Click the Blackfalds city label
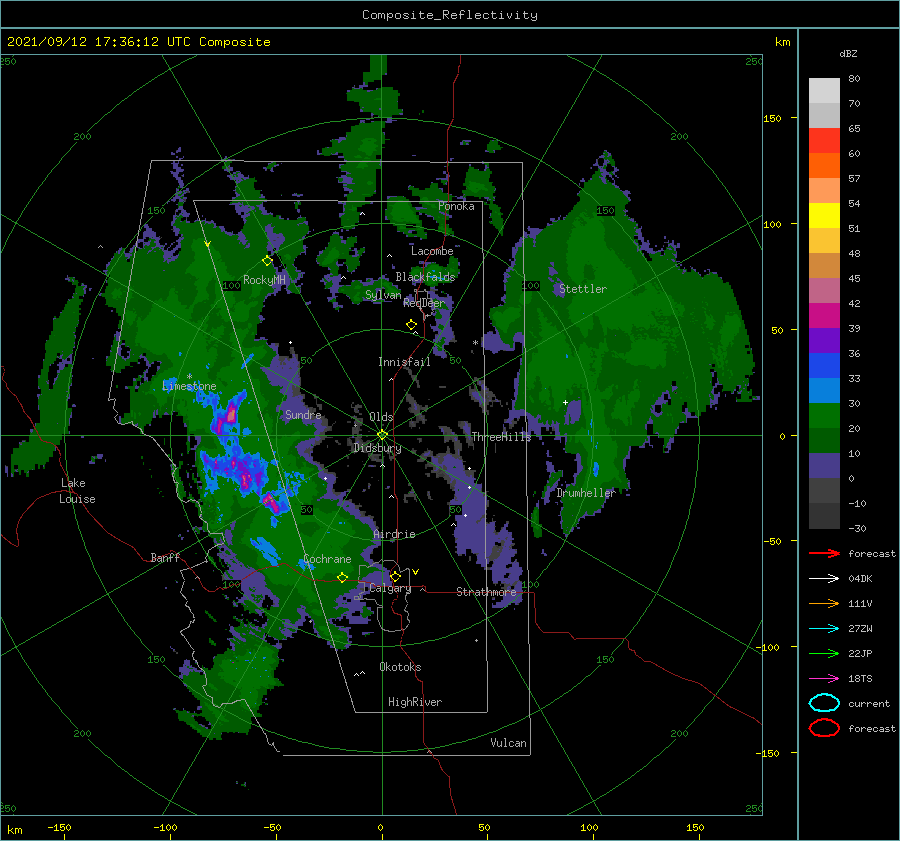 tap(425, 277)
